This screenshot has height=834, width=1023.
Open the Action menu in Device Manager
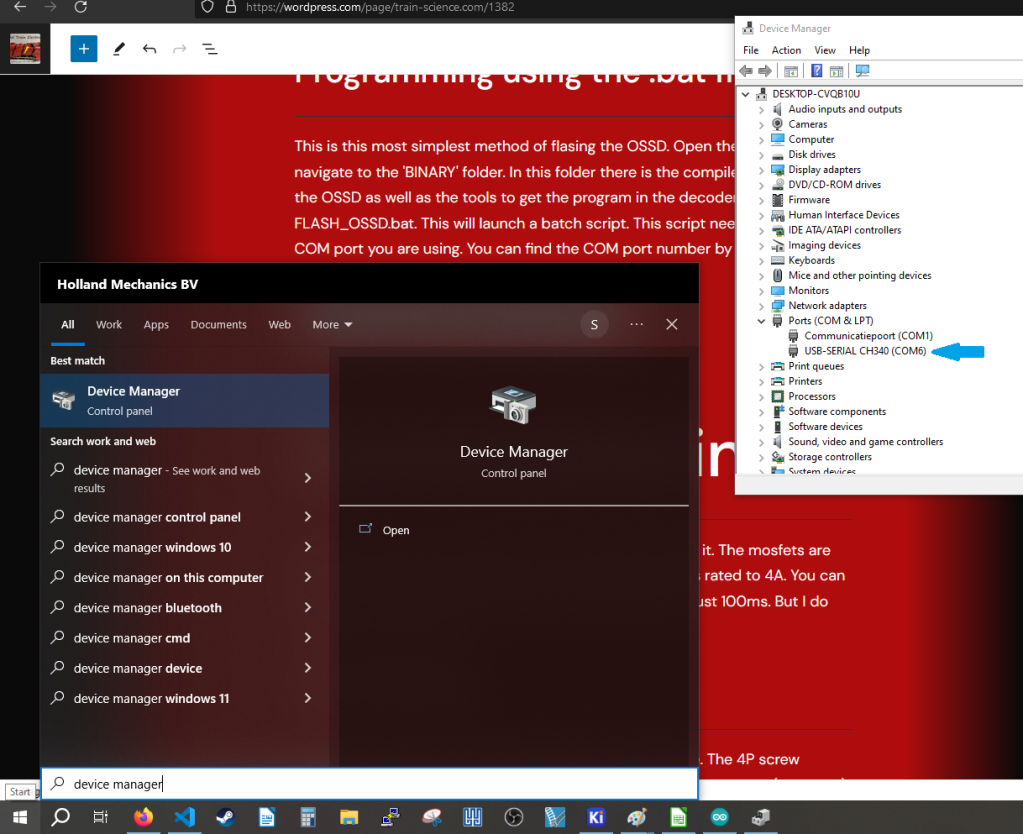pyautogui.click(x=786, y=50)
